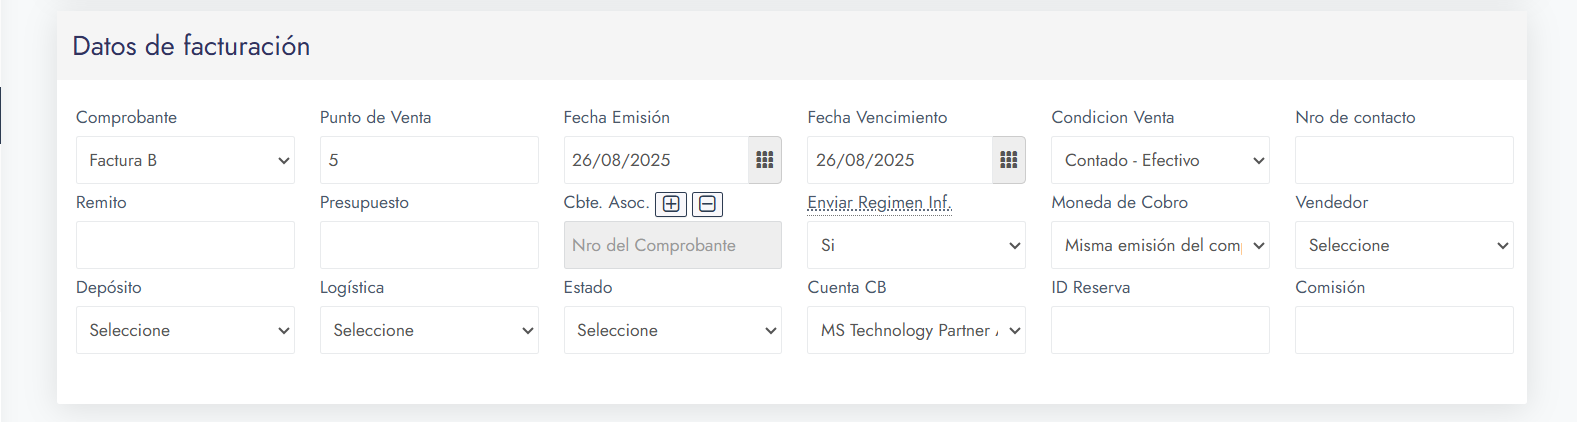The image size is (1577, 422).
Task: Expand the Condicion Venta dropdown
Action: 1160,160
